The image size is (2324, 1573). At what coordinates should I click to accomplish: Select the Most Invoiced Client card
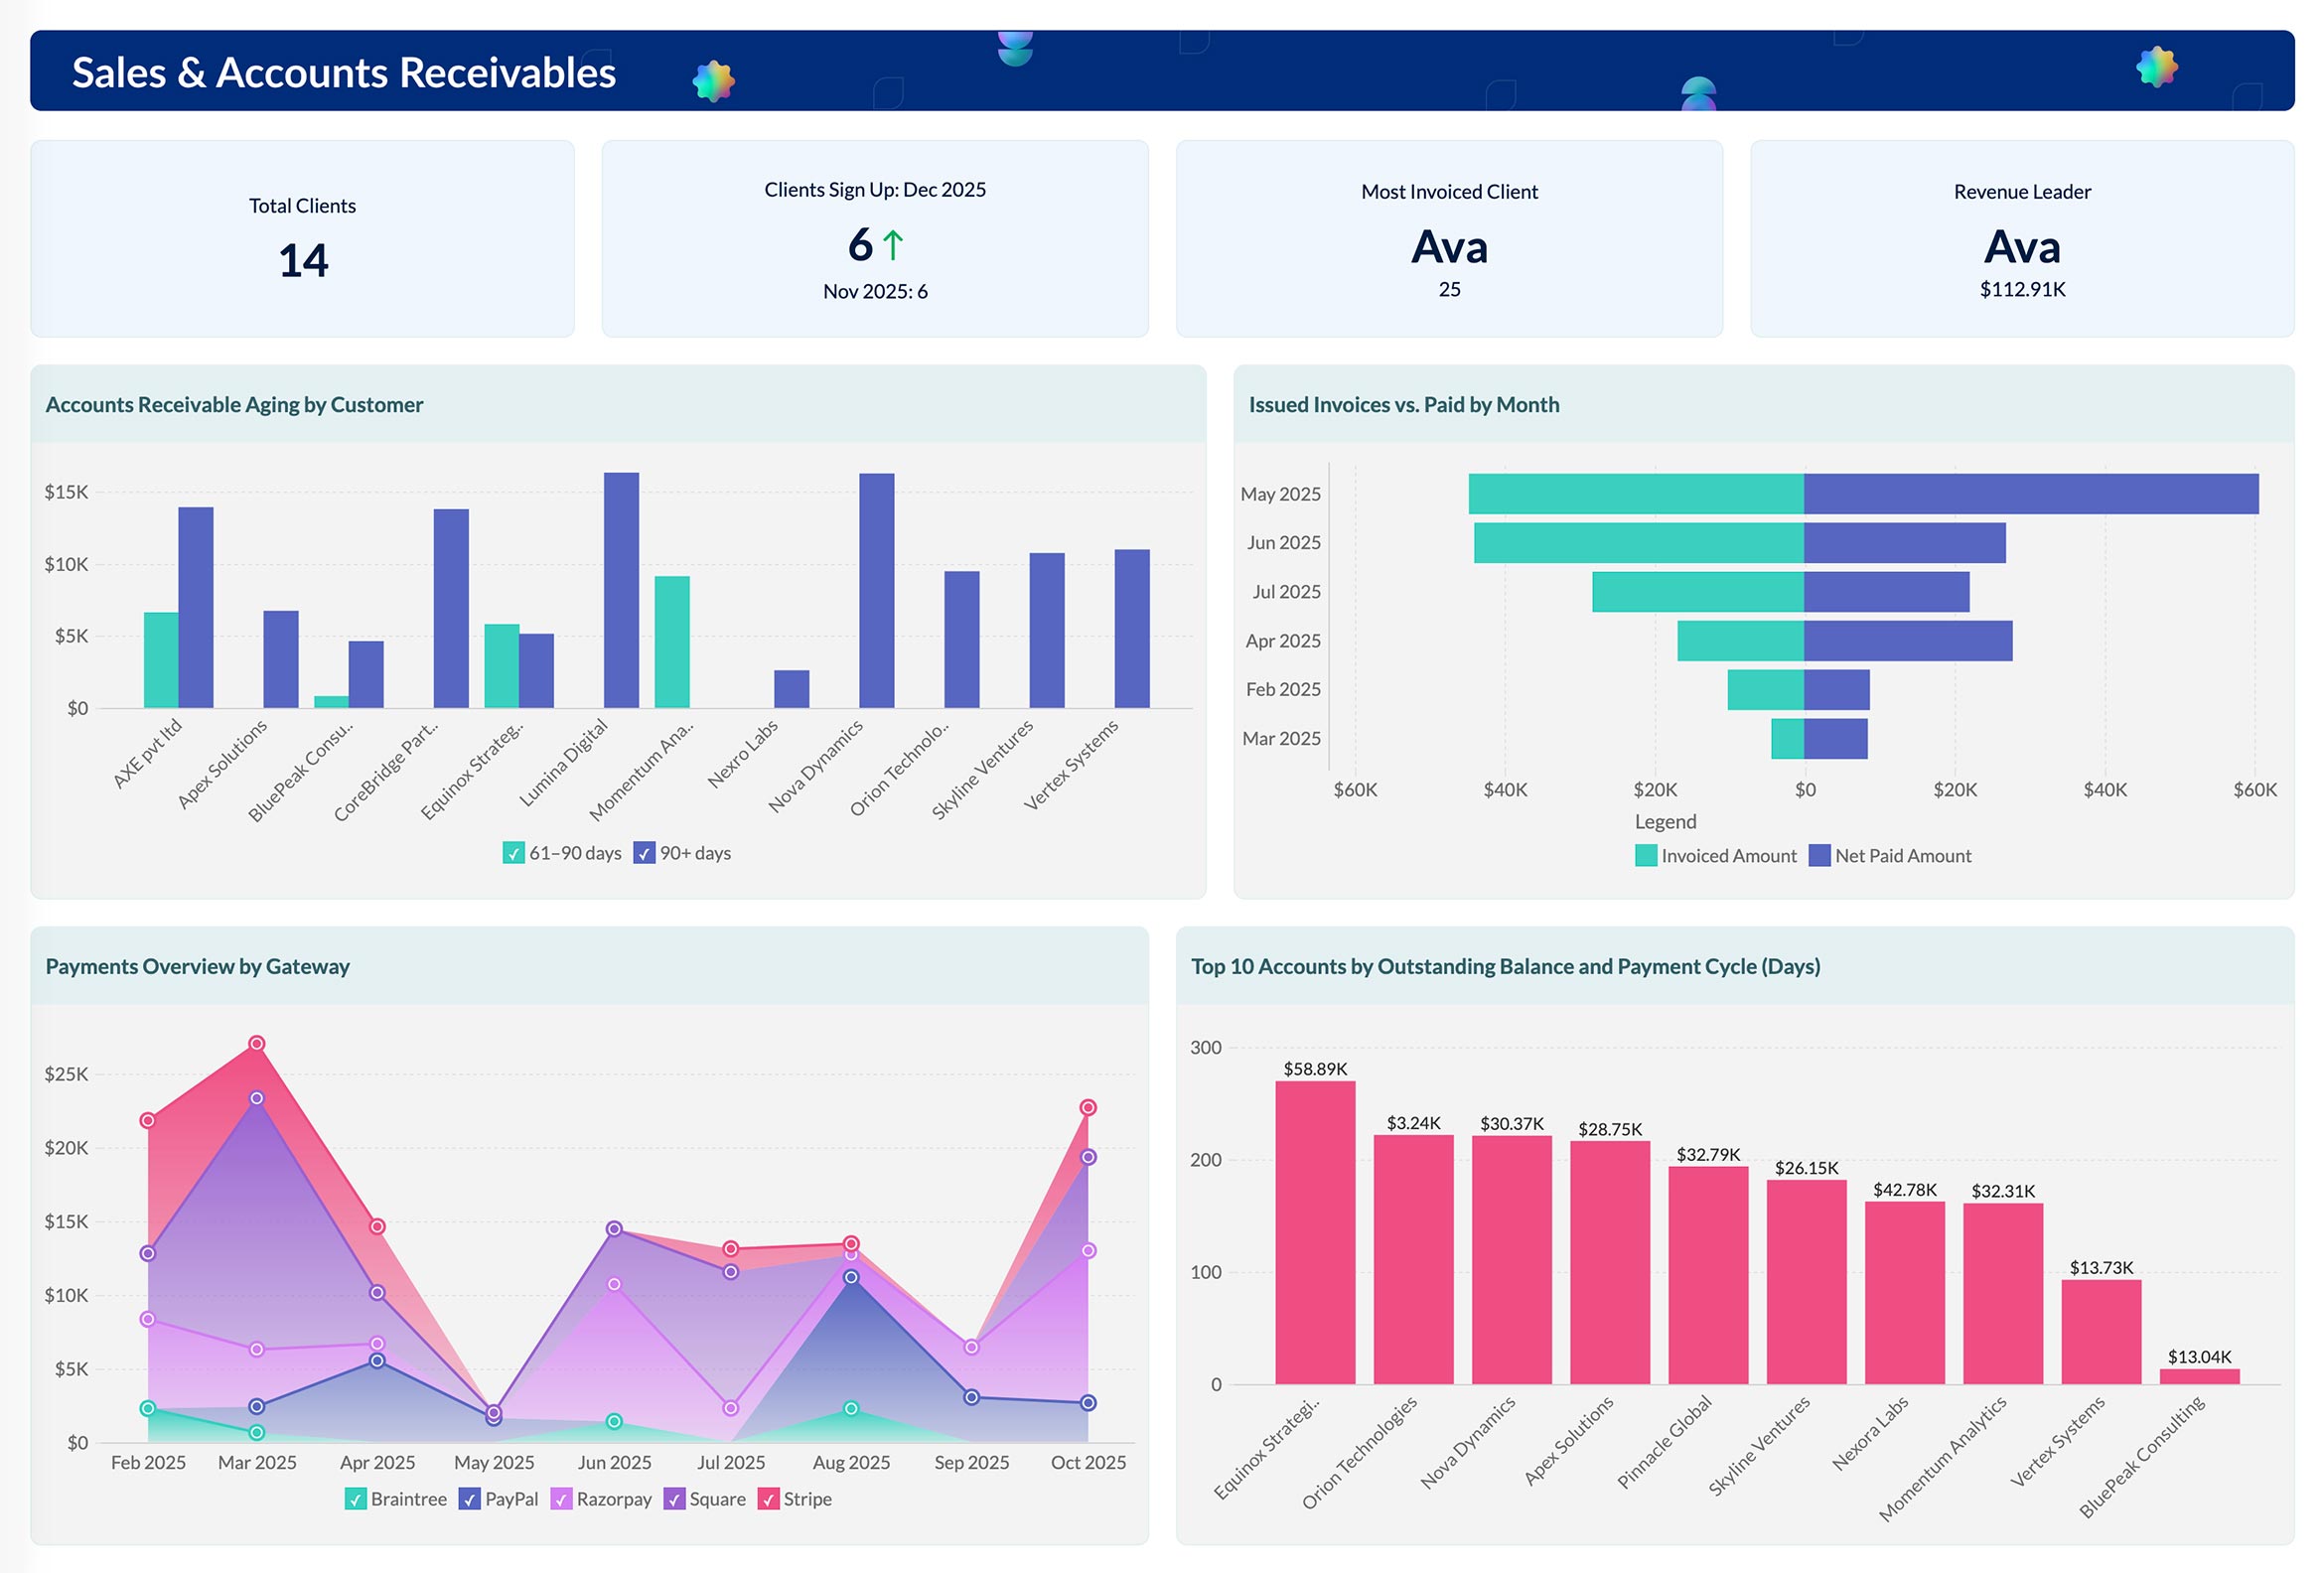tap(1448, 240)
